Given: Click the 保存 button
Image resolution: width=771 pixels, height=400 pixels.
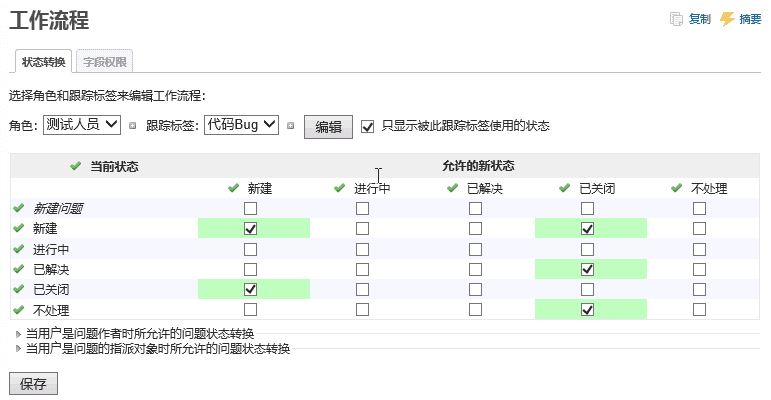Looking at the screenshot, I should (33, 384).
